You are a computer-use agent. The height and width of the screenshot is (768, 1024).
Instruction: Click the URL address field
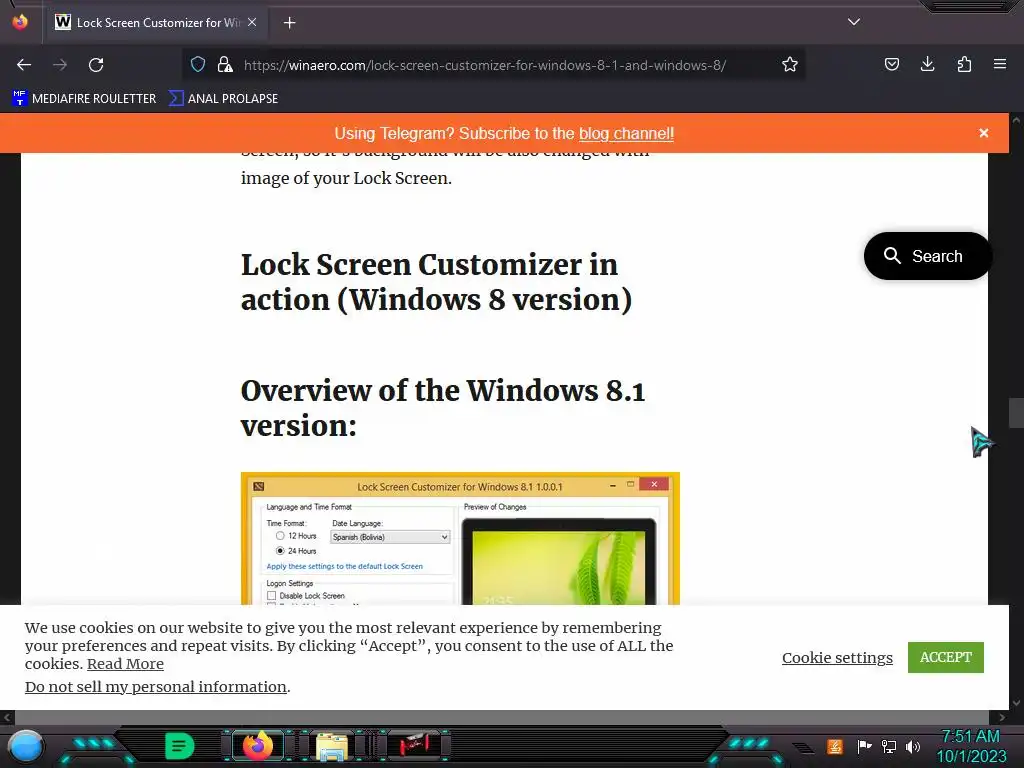(x=485, y=65)
